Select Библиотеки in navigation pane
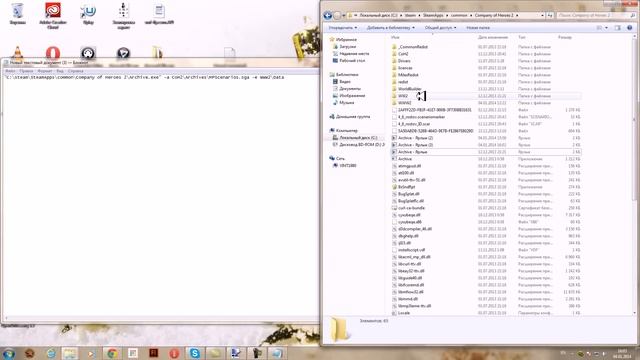Viewport: 640px width, 360px height. click(347, 75)
